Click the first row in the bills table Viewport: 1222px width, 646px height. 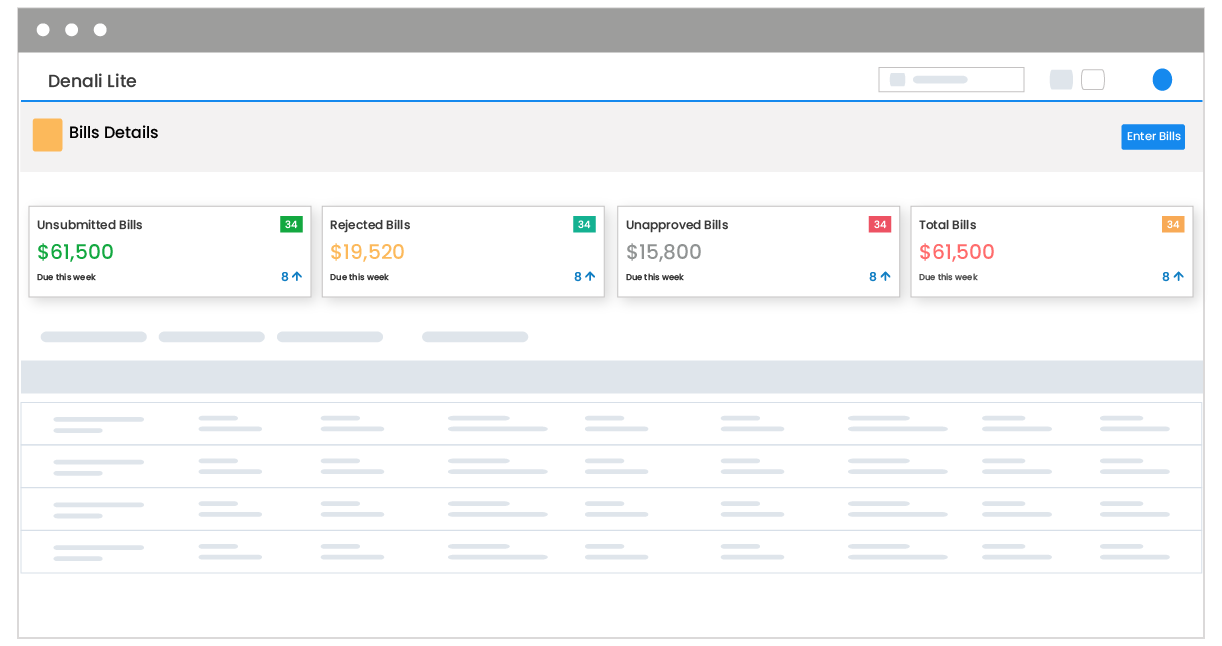click(611, 424)
